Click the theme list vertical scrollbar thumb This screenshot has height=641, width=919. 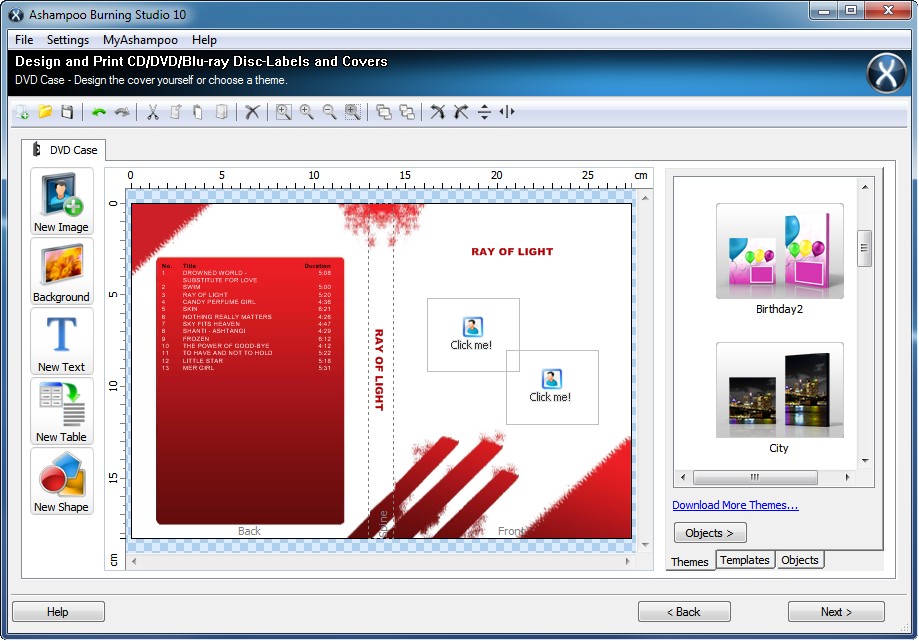864,248
